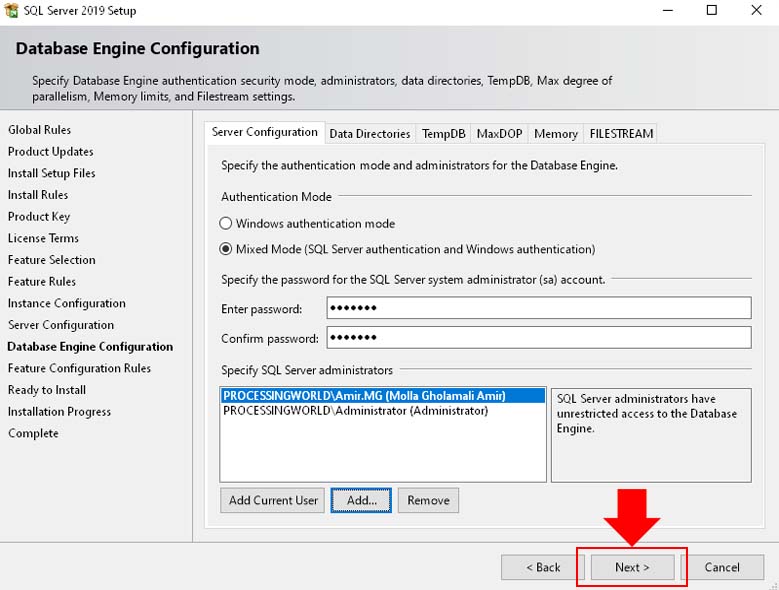The image size is (779, 590).
Task: Click Product Key step in sidebar
Action: tap(39, 217)
